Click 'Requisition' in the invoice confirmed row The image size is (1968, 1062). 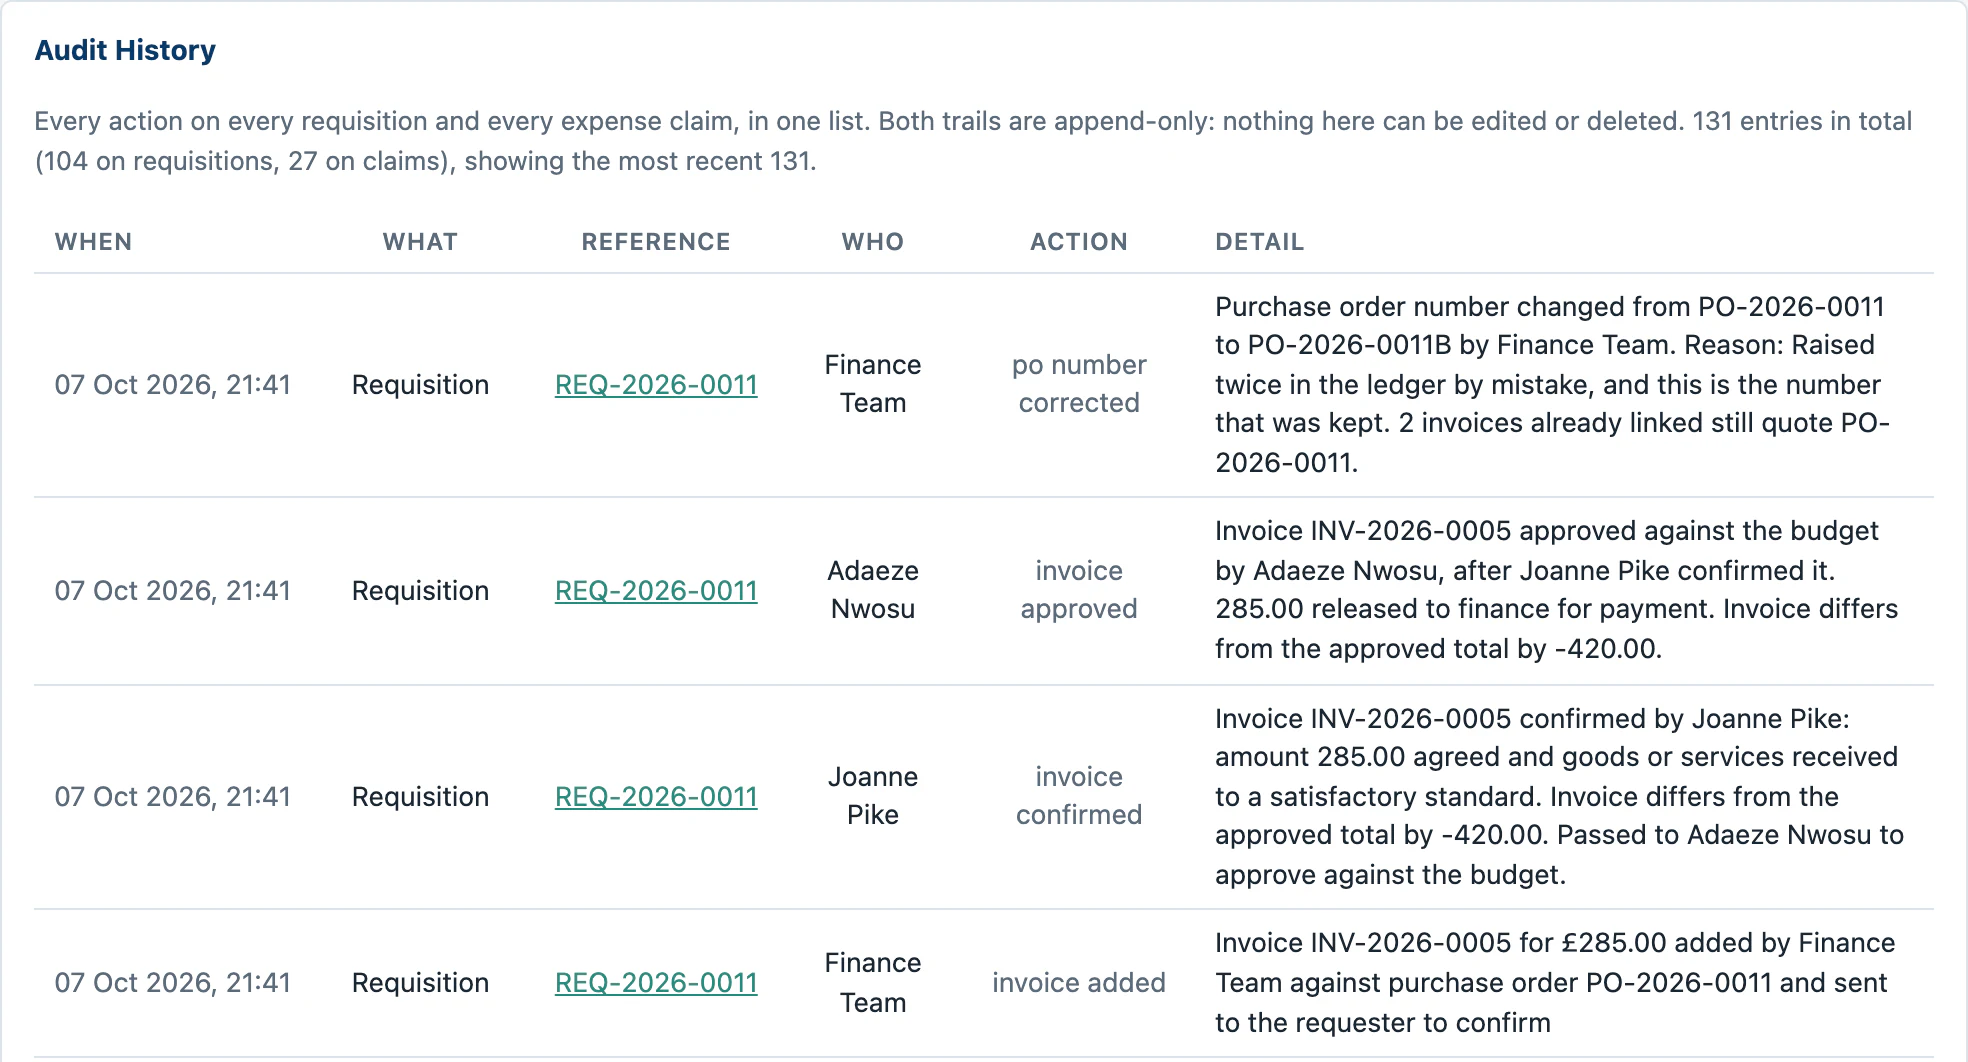click(420, 797)
